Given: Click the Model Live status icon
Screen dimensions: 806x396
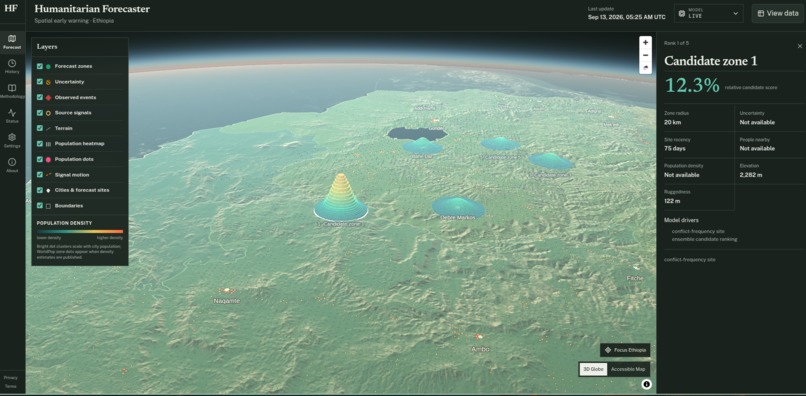Looking at the screenshot, I should coord(682,13).
